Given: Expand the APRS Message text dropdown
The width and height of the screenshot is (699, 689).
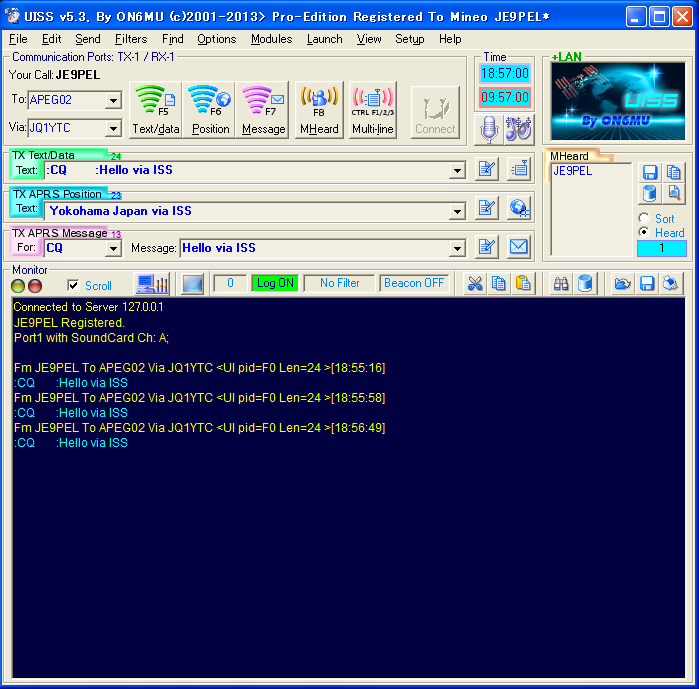Looking at the screenshot, I should pyautogui.click(x=457, y=249).
